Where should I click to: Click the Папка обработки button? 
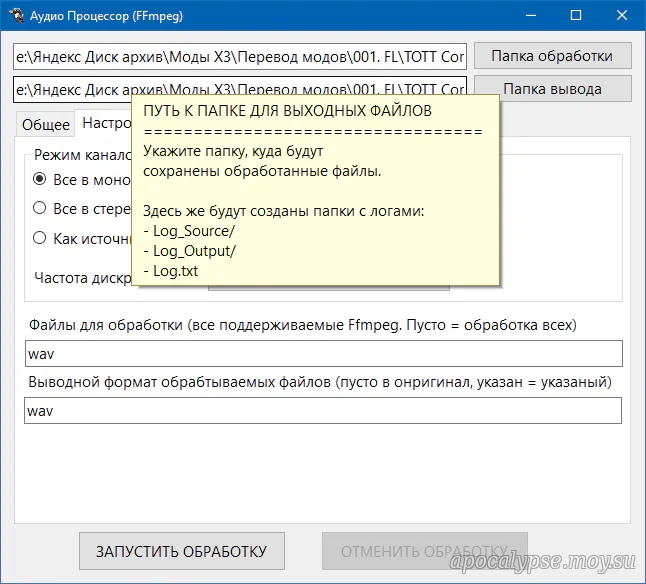(x=552, y=56)
